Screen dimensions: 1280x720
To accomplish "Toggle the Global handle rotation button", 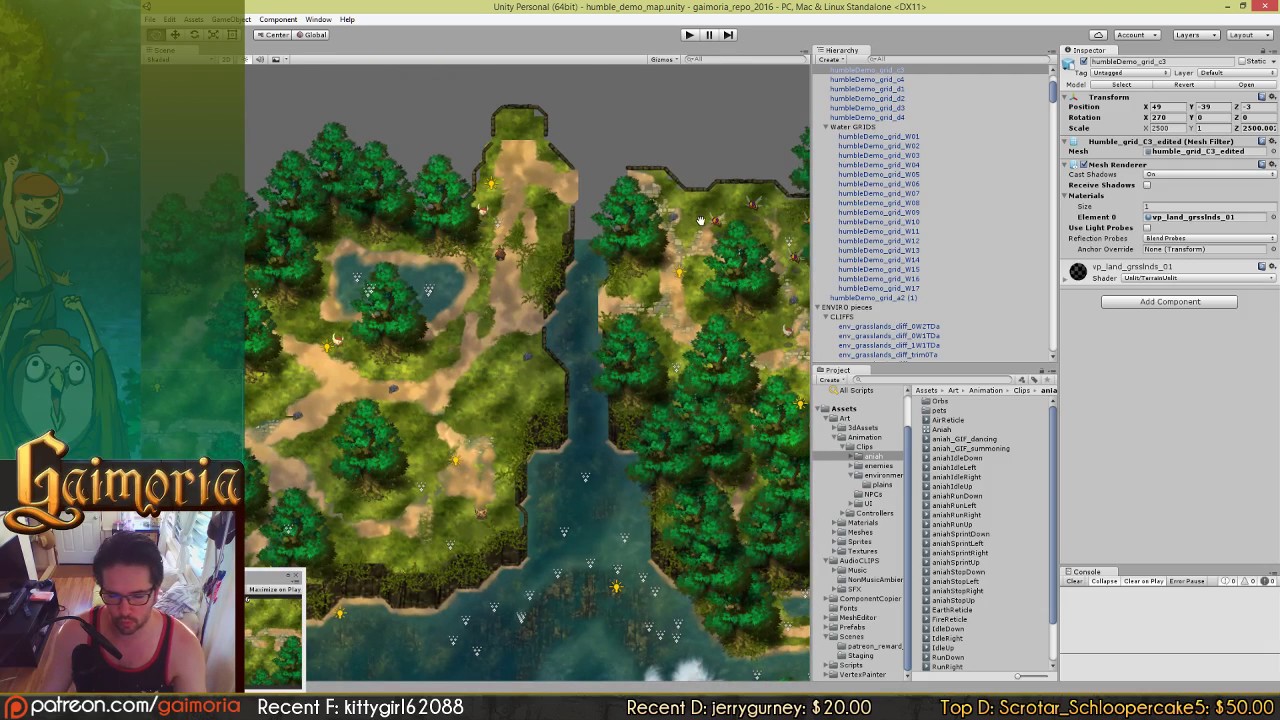I will coord(311,35).
